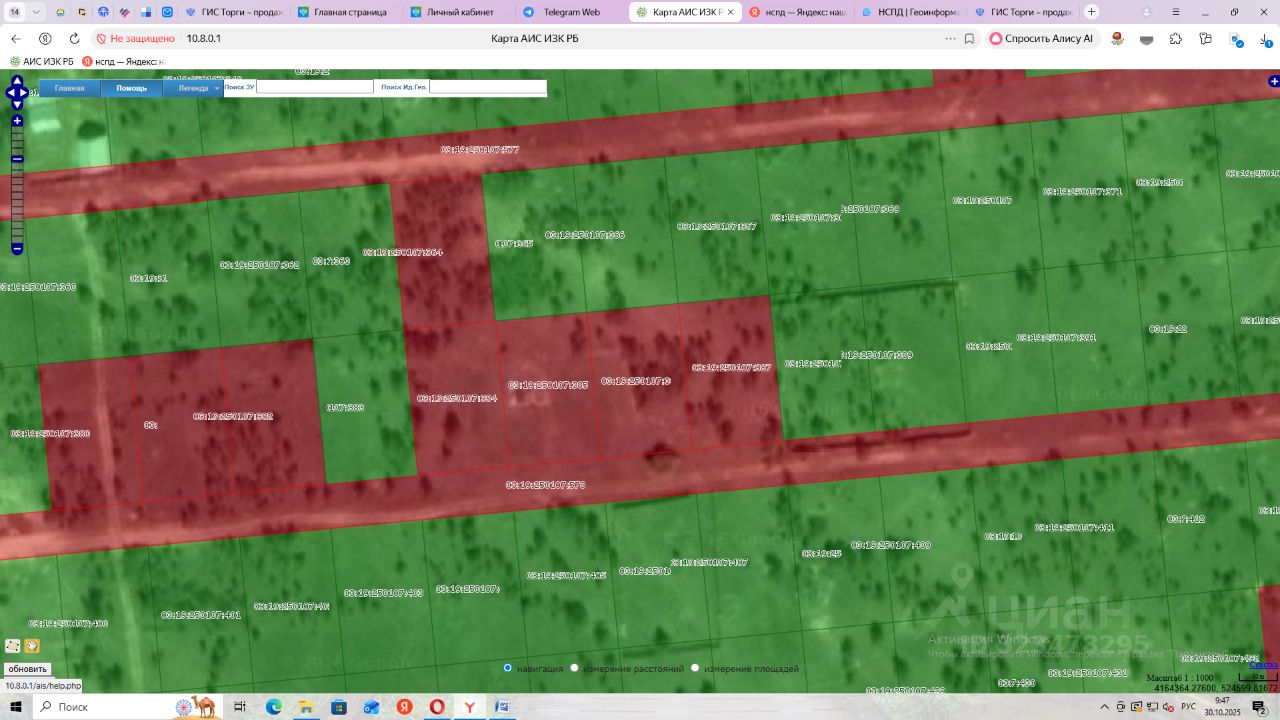Pan the map west with the left arrow
The height and width of the screenshot is (720, 1280).
click(9, 93)
